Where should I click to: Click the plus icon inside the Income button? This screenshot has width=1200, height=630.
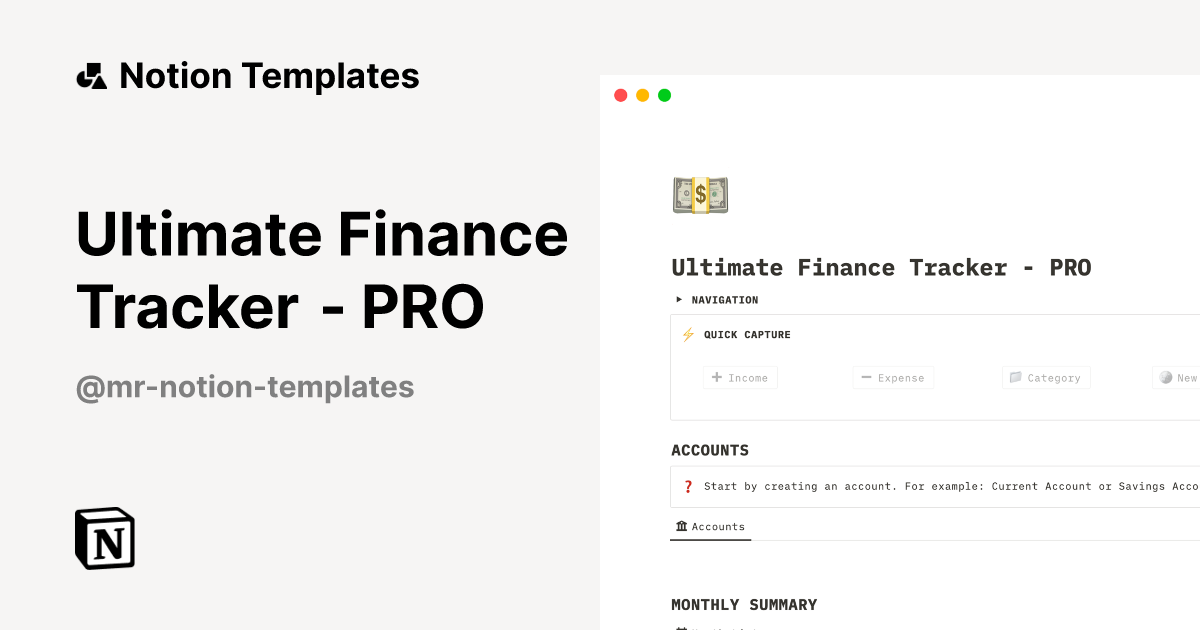tap(717, 377)
